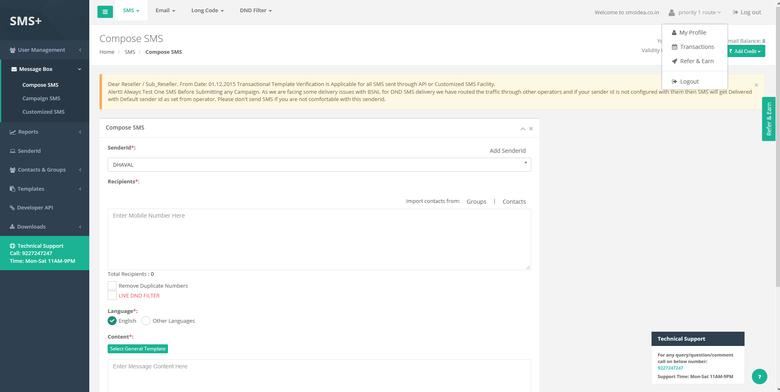
Task: Open the vertical Refer & Earn side tab
Action: 769,119
